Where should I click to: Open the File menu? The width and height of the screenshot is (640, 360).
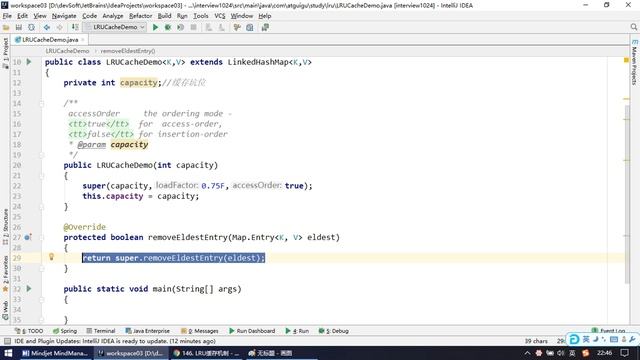coord(7,16)
